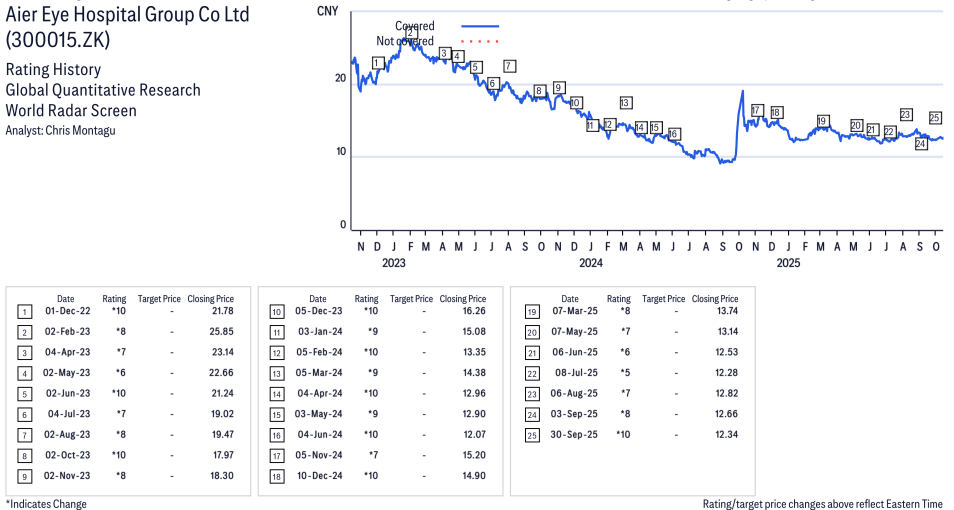Select chart marker 9 on the graph
The width and height of the screenshot is (954, 510).
point(559,88)
